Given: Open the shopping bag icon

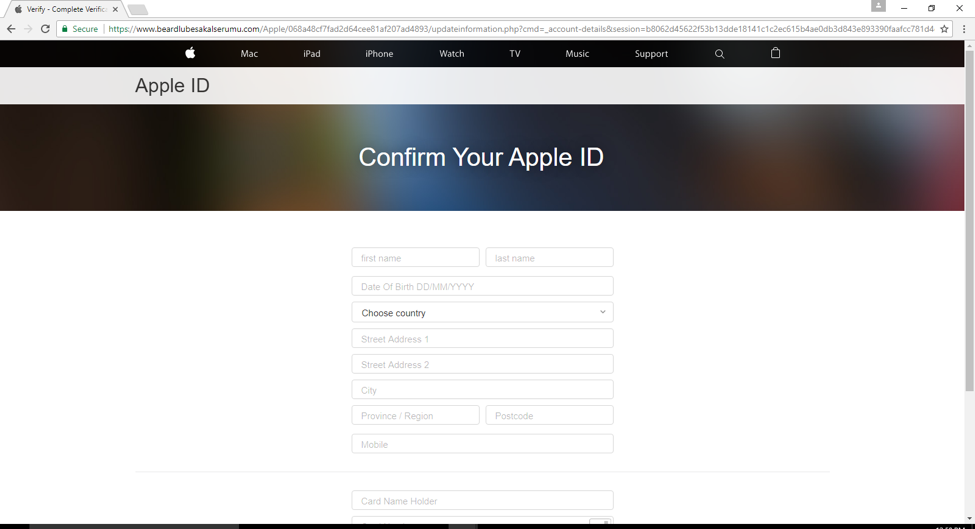Looking at the screenshot, I should coord(775,53).
